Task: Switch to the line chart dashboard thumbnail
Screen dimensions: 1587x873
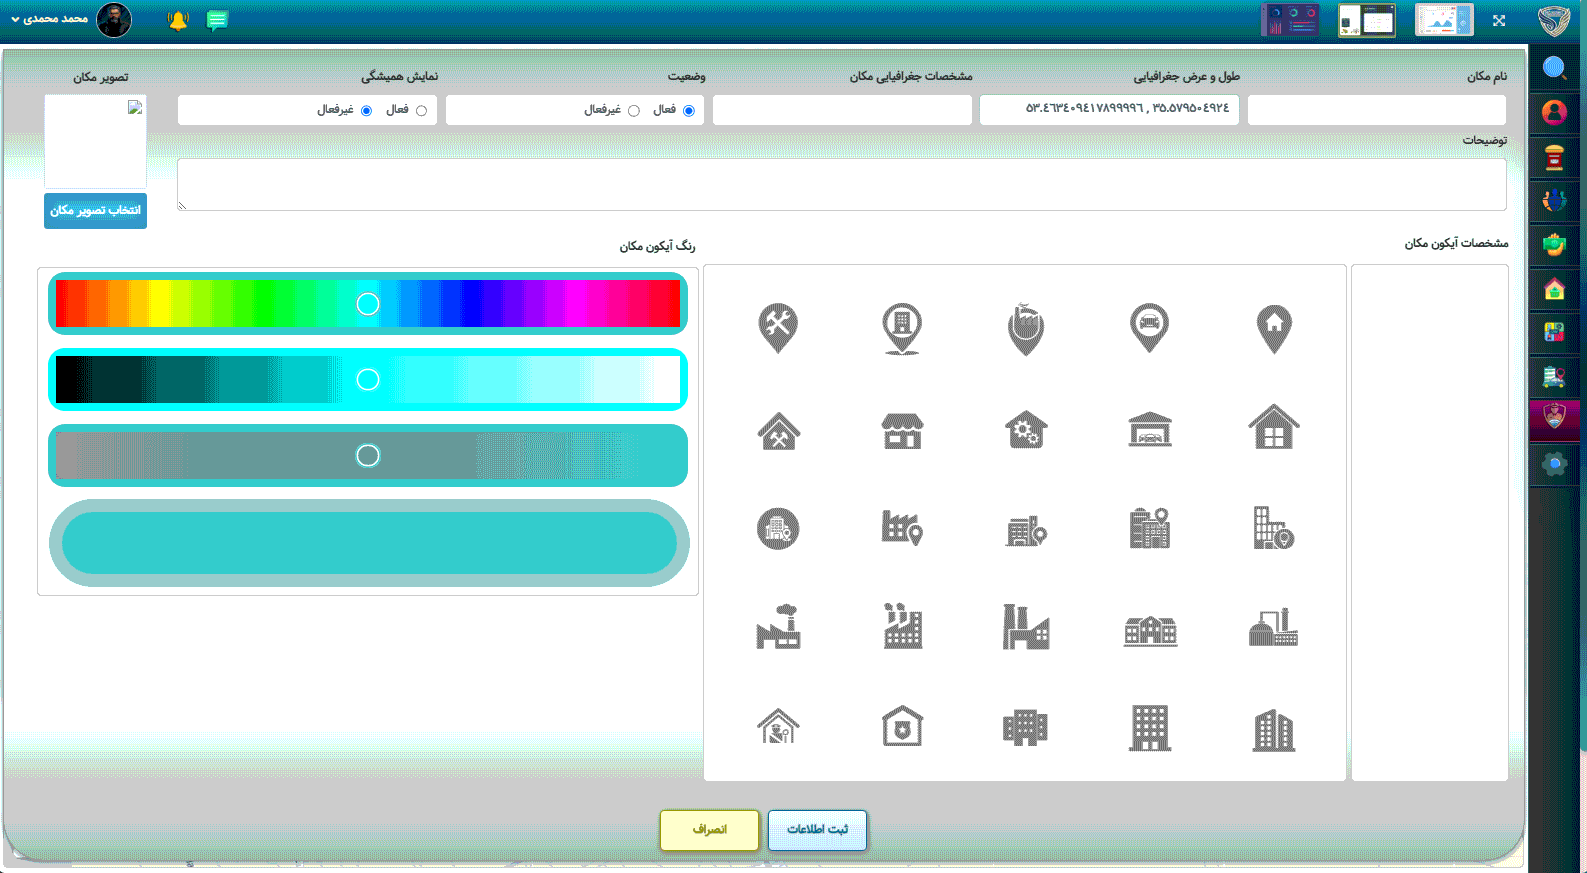Action: click(1443, 20)
